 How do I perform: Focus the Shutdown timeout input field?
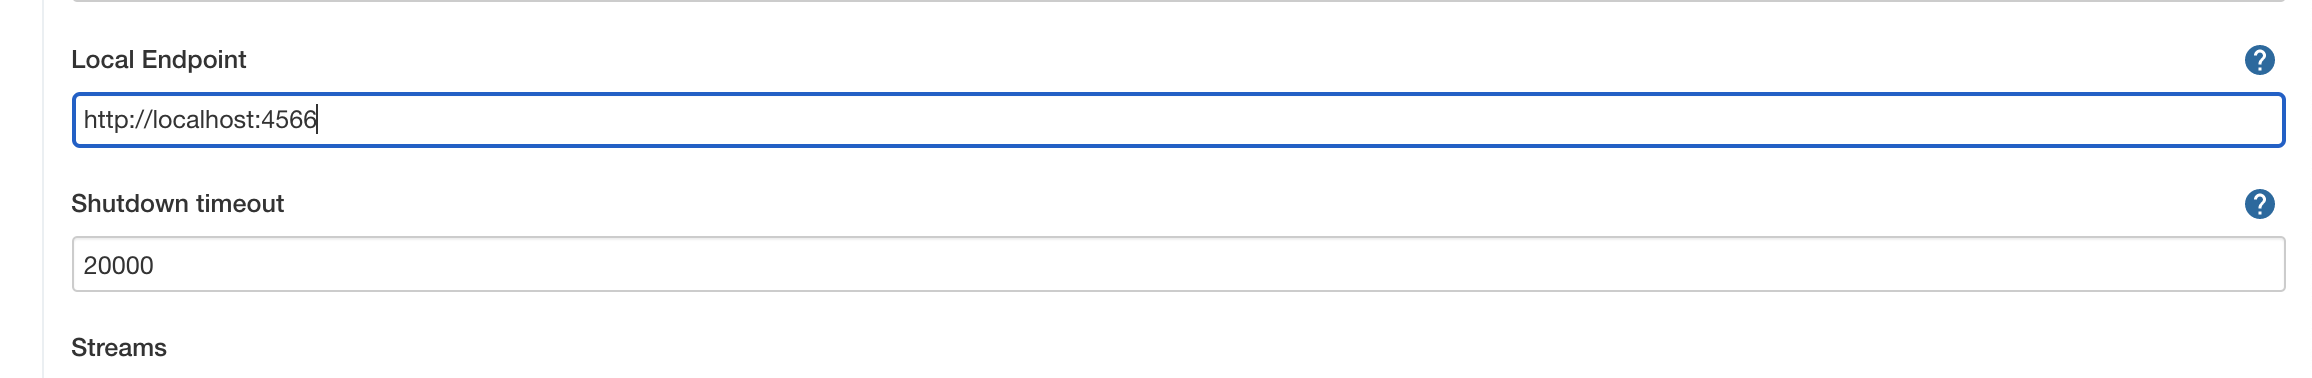pyautogui.click(x=1178, y=264)
